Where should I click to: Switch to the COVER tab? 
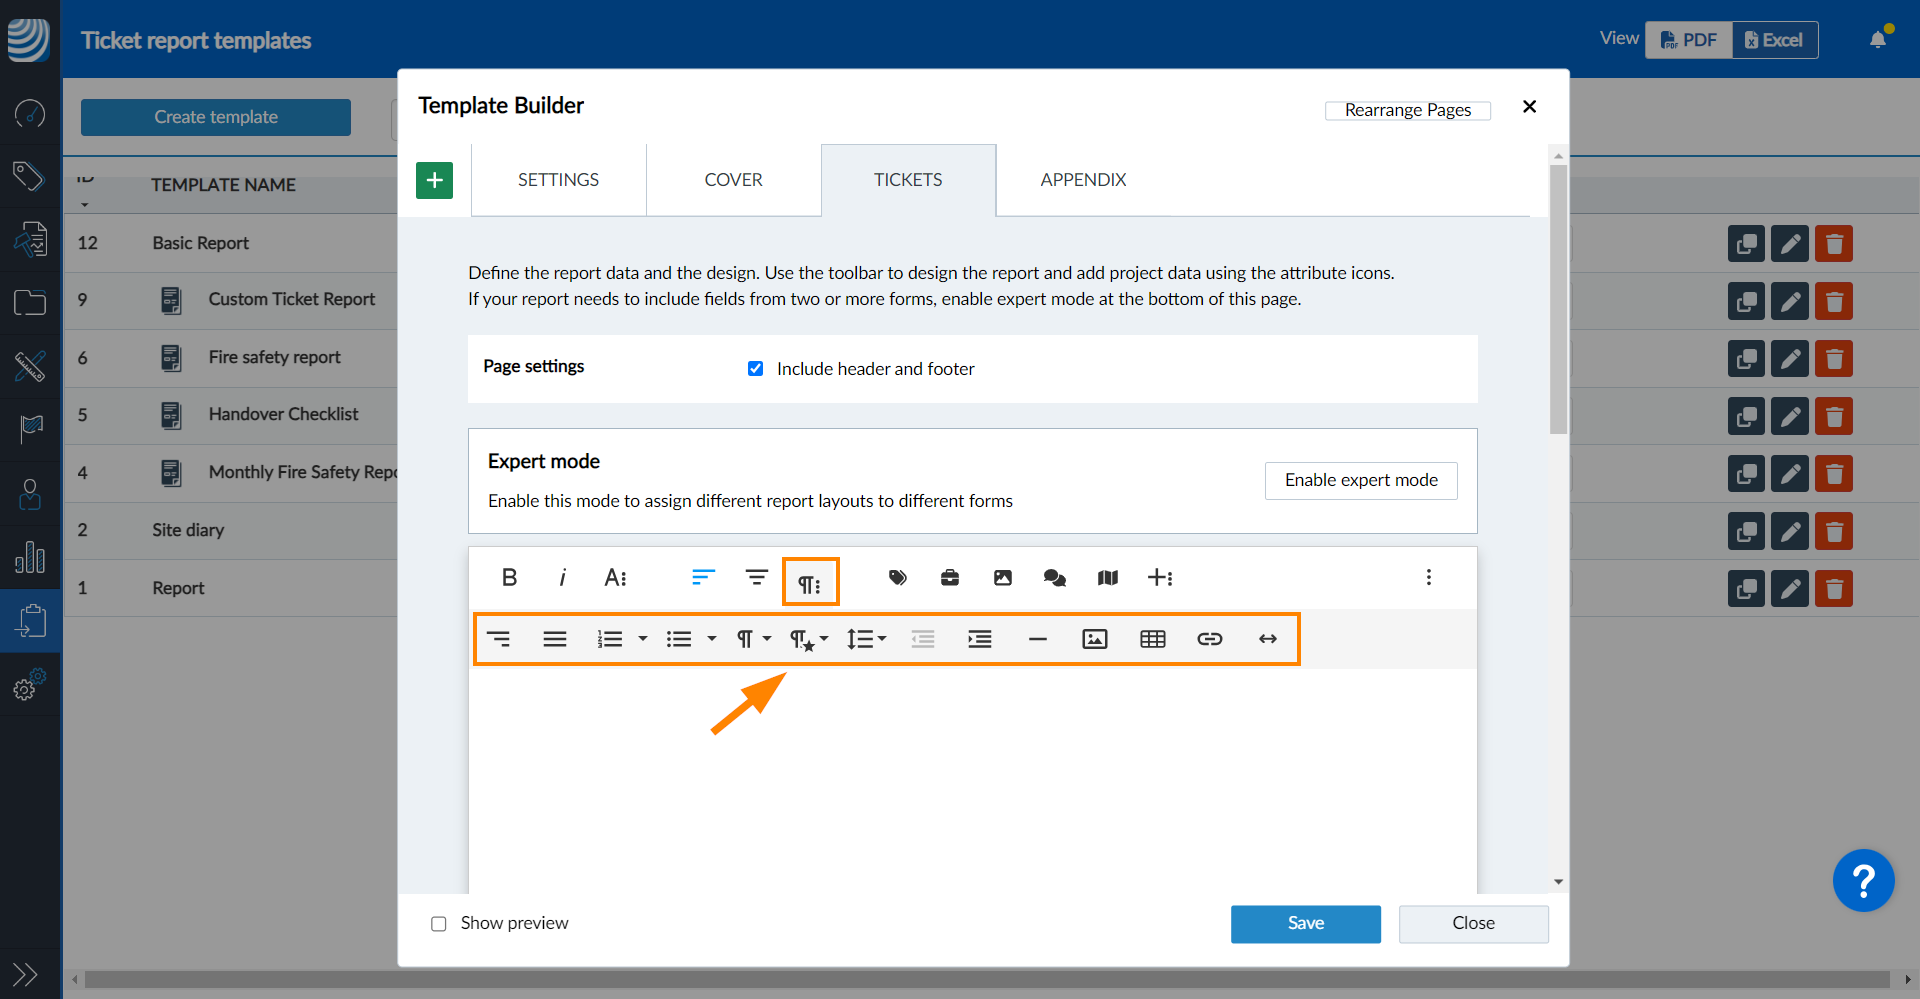point(733,180)
